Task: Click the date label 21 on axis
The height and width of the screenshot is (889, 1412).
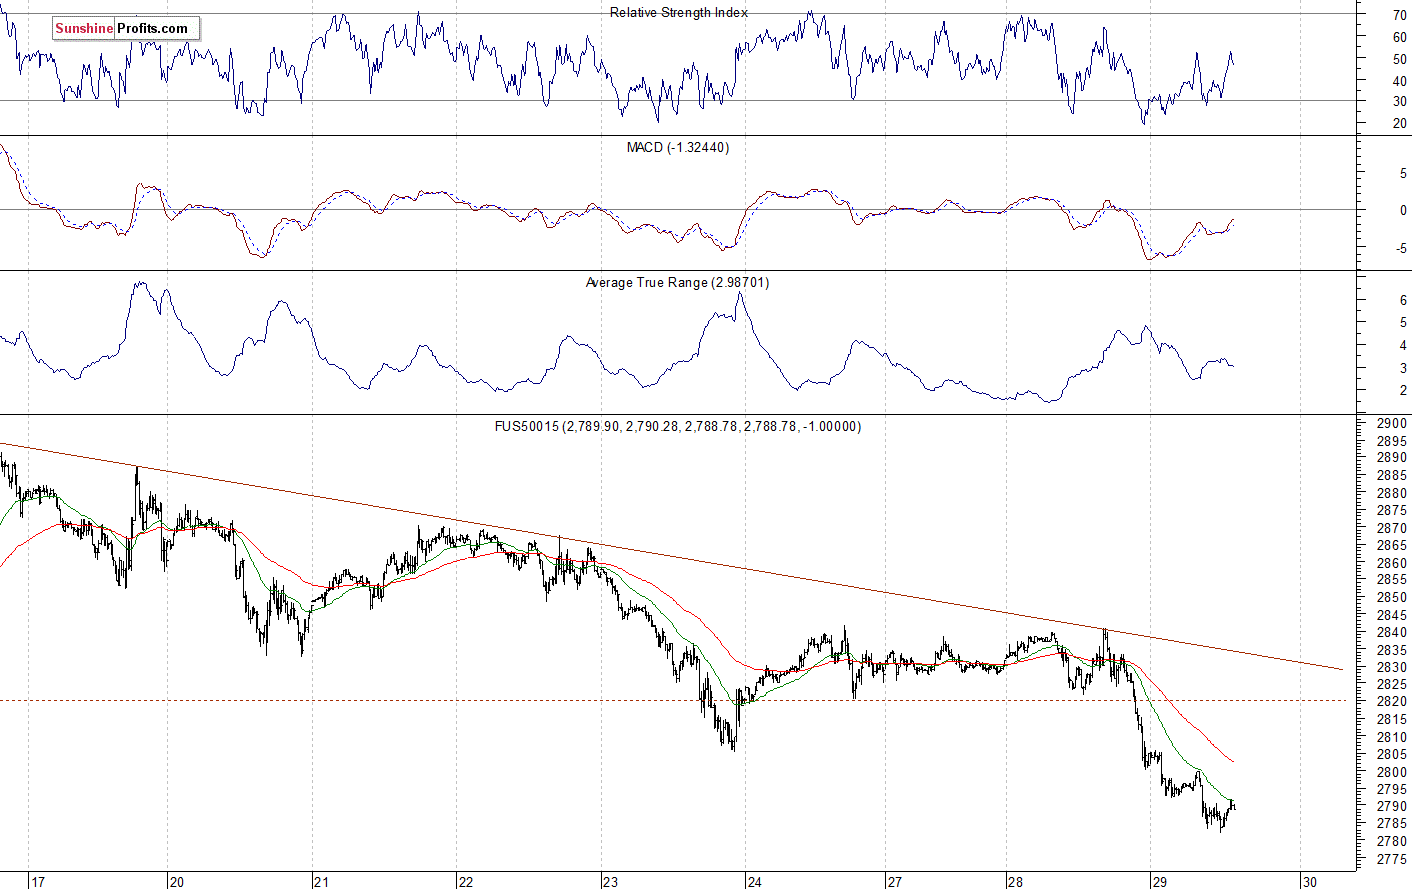Action: (321, 881)
